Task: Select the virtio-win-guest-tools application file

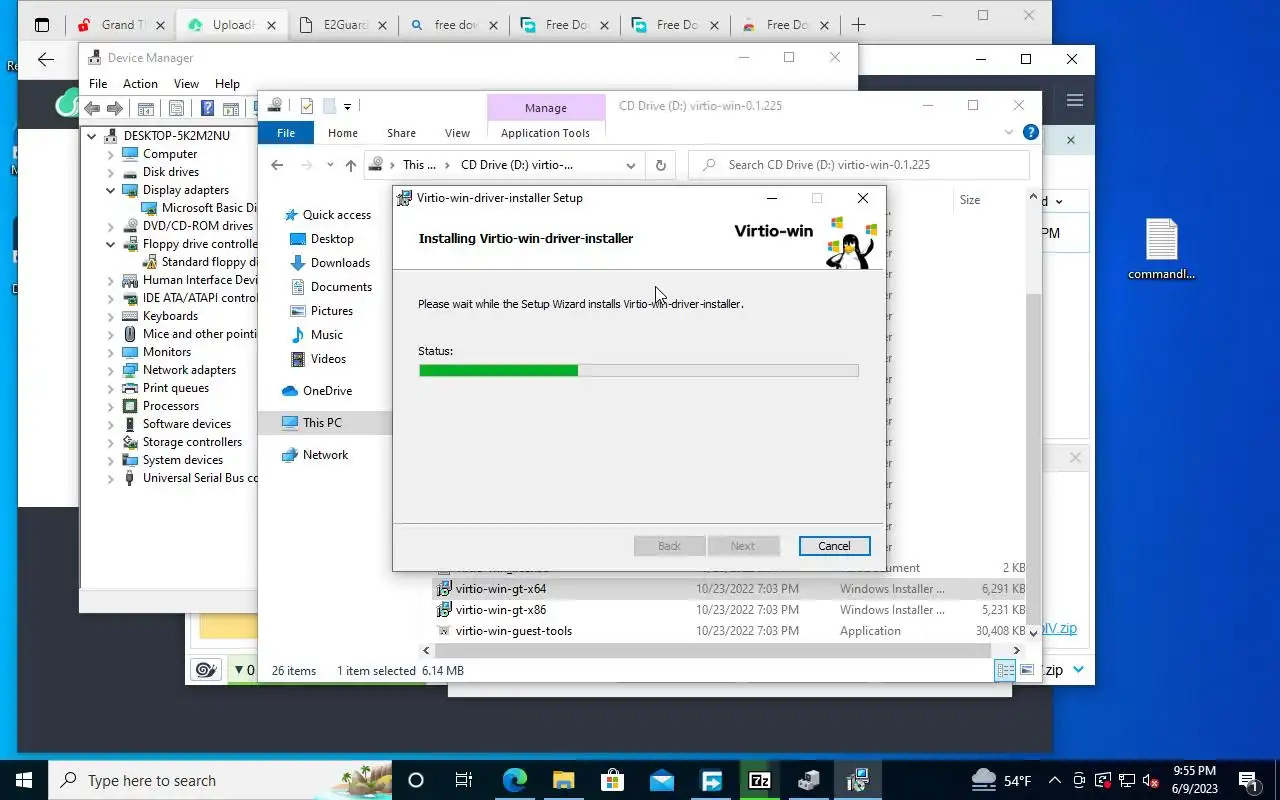Action: [514, 631]
